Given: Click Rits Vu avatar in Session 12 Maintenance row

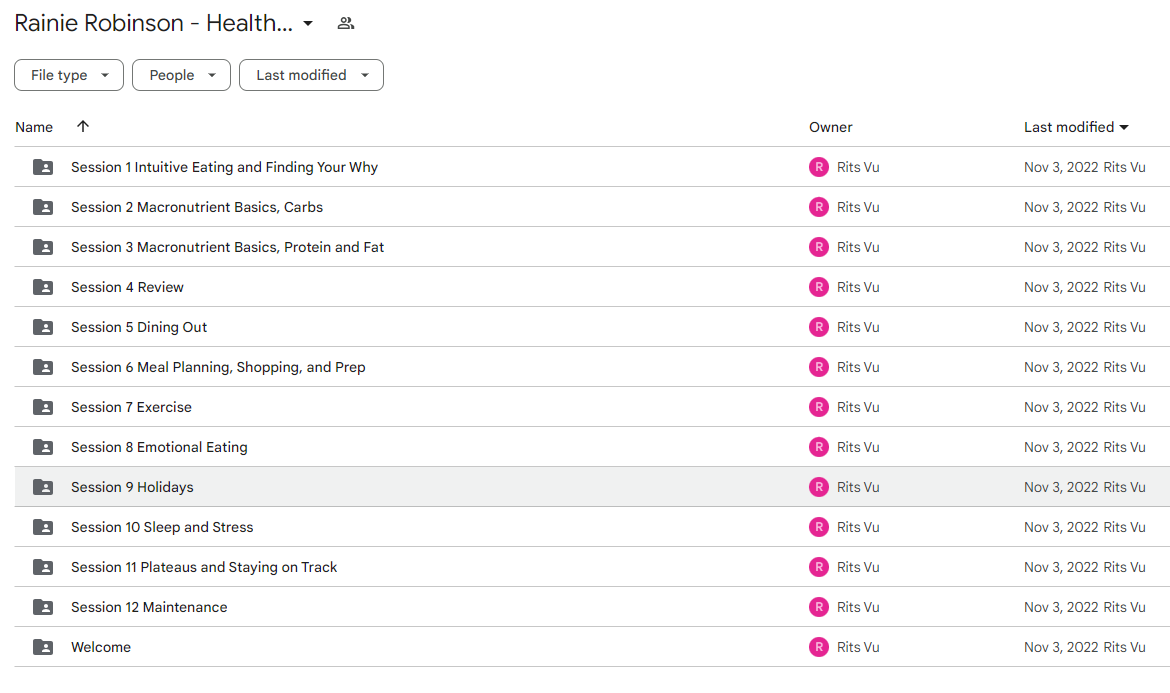Looking at the screenshot, I should click(x=819, y=607).
